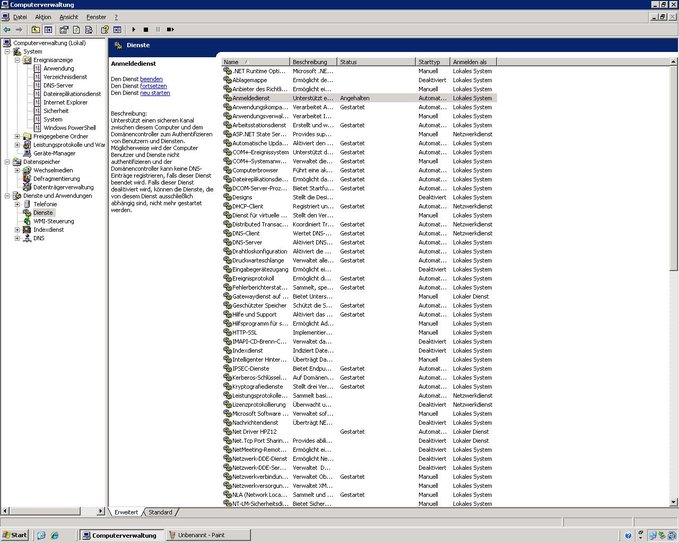
Task: Collapse the Ereignisanzeige tree node
Action: pyautogui.click(x=17, y=60)
